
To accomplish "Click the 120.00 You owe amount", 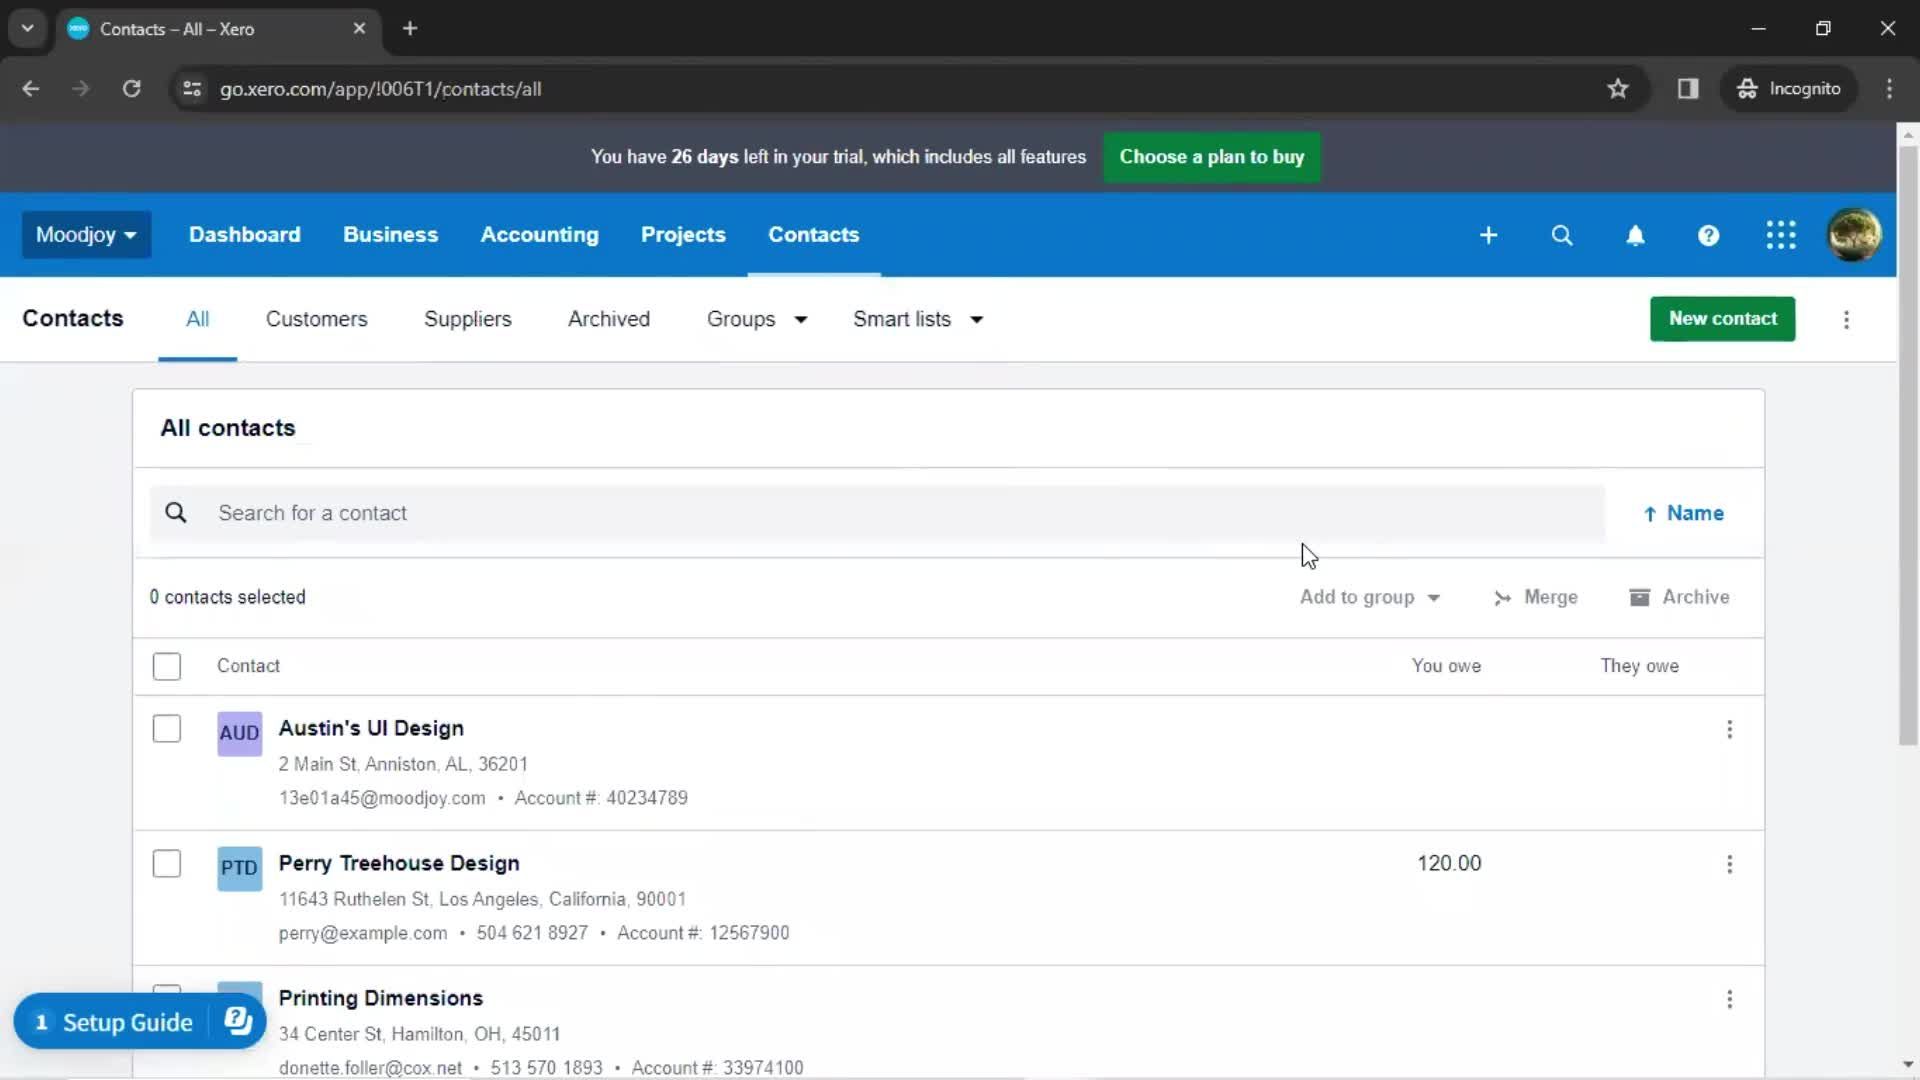I will click(x=1449, y=863).
